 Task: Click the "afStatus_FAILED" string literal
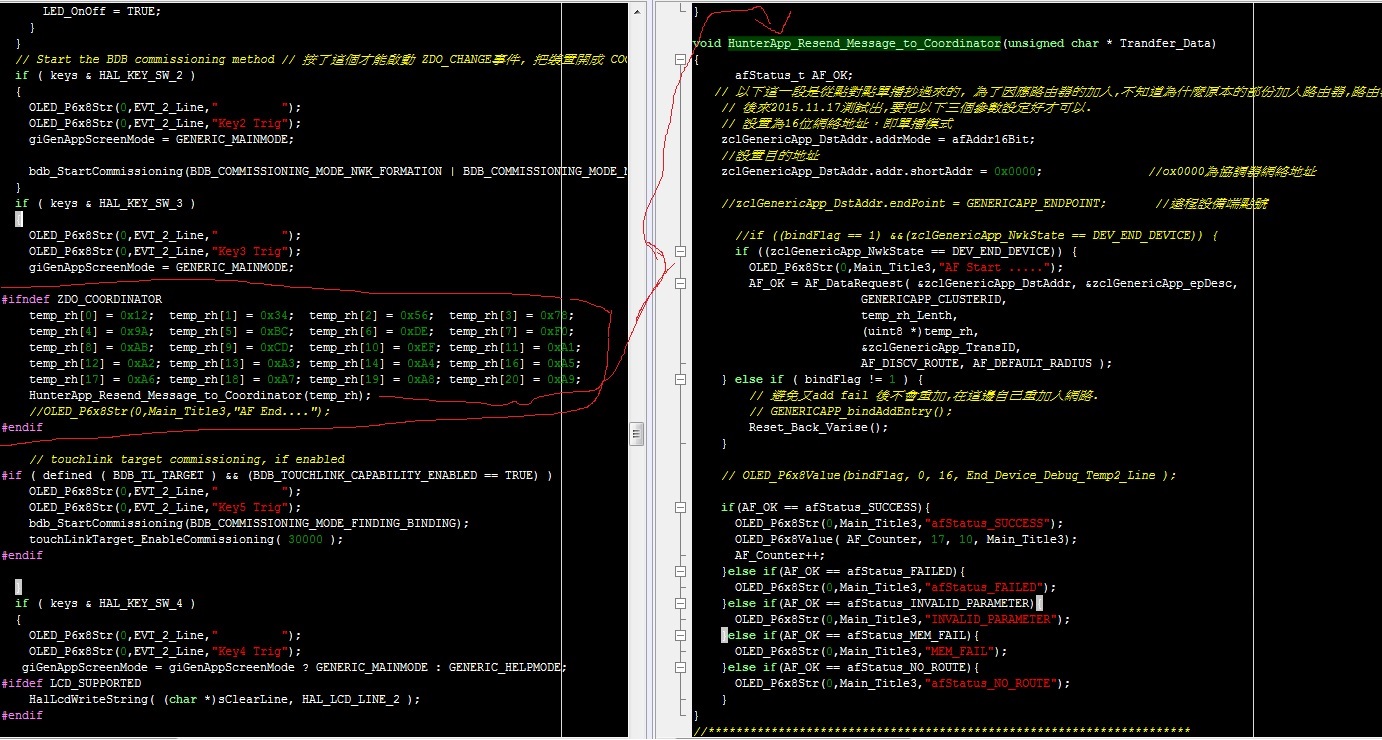tap(983, 587)
